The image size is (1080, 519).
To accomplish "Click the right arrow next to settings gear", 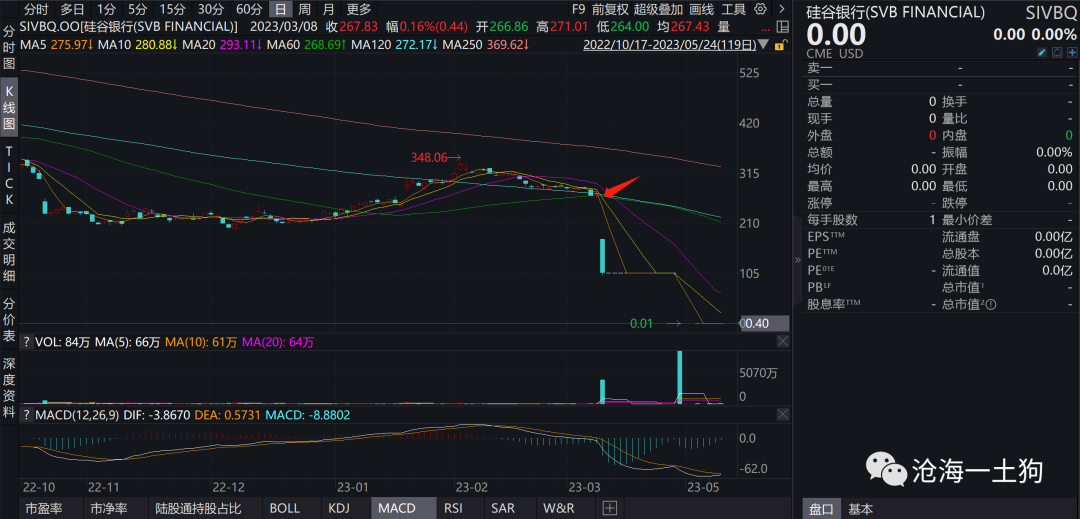I will coord(782,9).
